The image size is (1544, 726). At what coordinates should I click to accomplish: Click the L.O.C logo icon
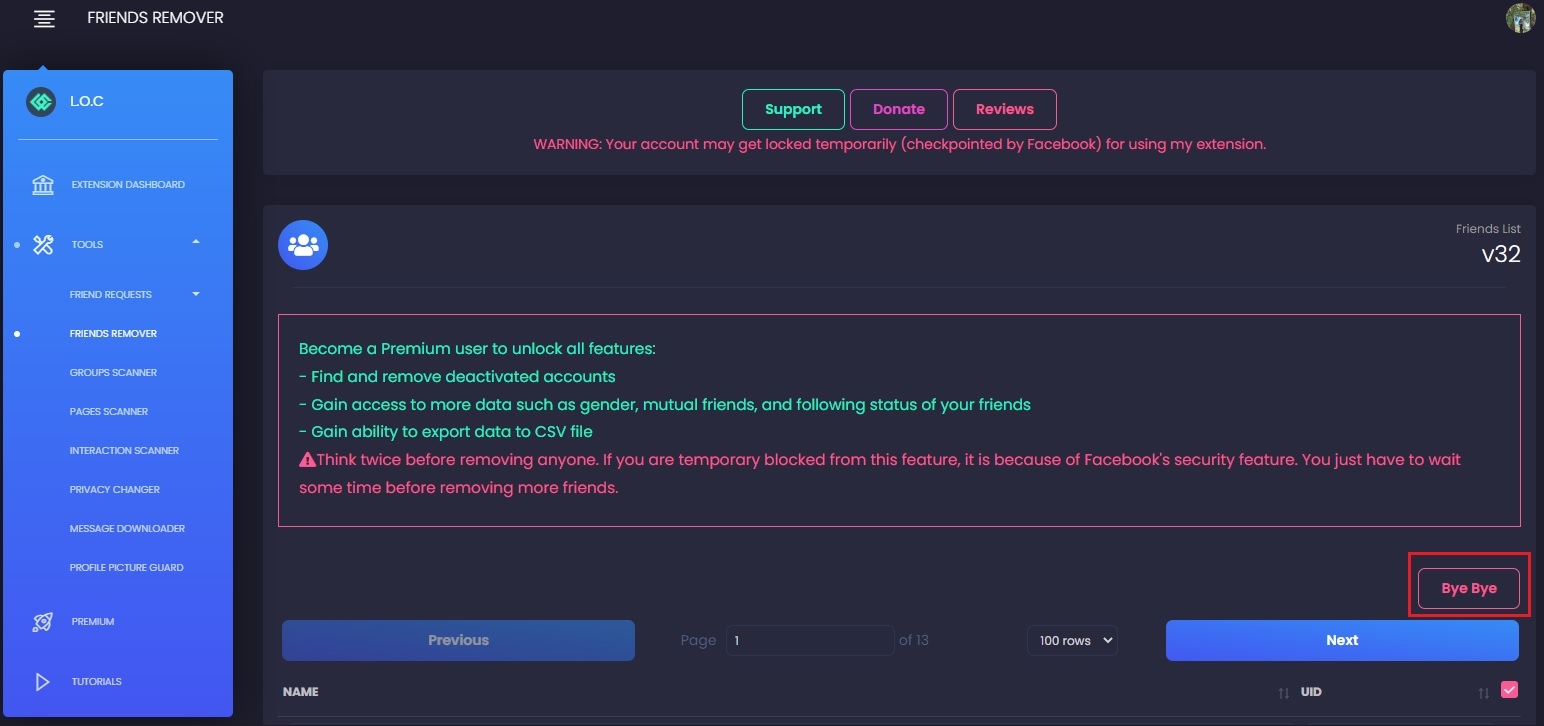point(41,102)
